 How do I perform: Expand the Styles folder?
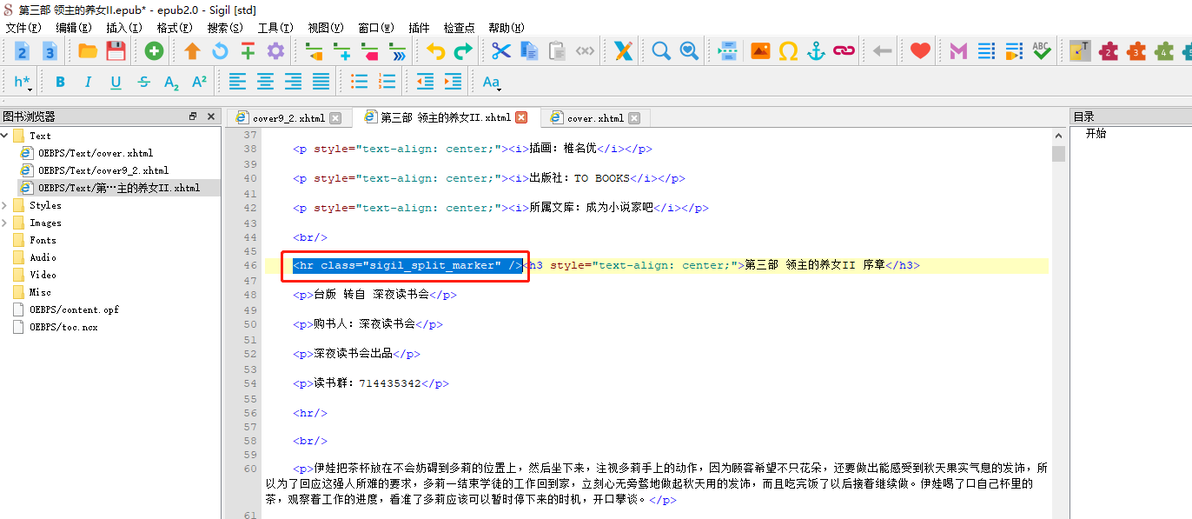5,205
